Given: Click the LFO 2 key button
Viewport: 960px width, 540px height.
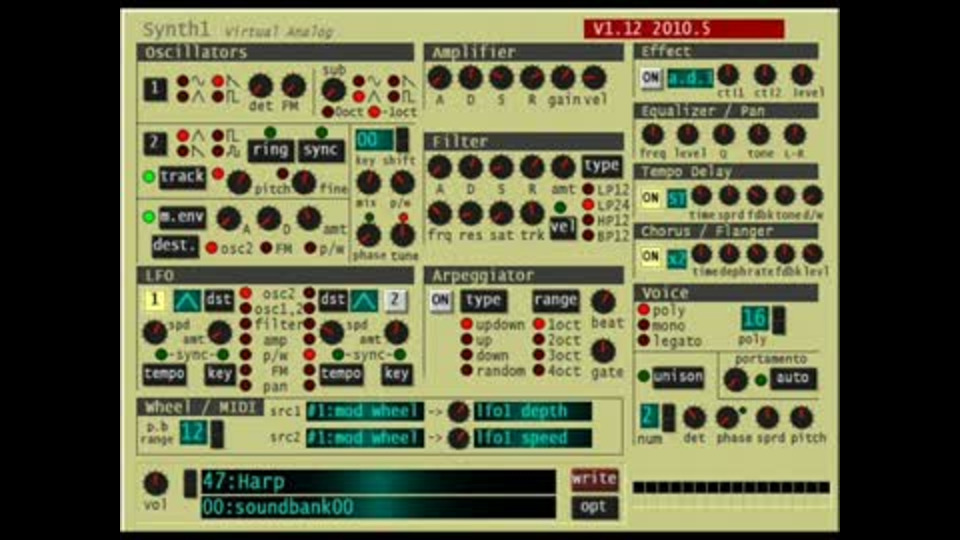Looking at the screenshot, I should pos(396,374).
